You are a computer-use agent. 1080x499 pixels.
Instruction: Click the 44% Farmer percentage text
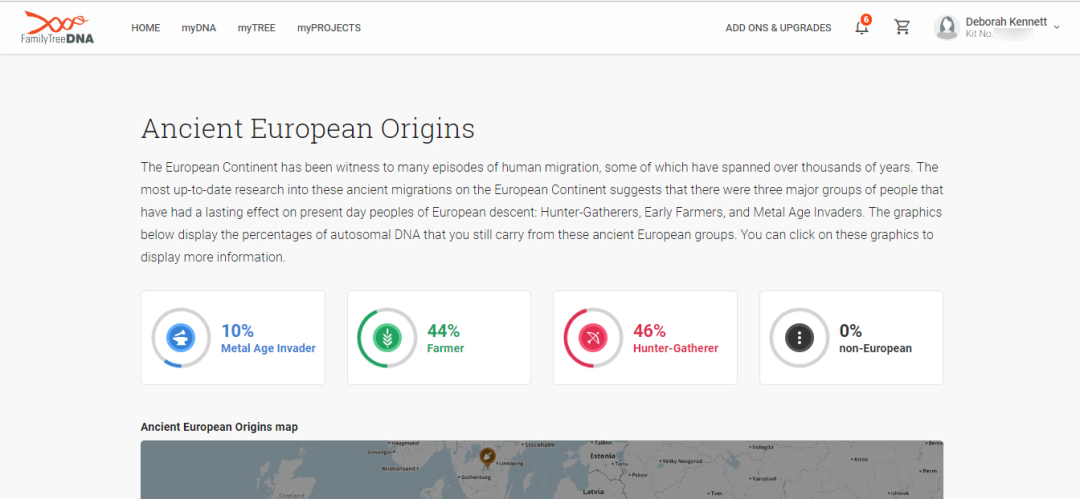(x=443, y=331)
